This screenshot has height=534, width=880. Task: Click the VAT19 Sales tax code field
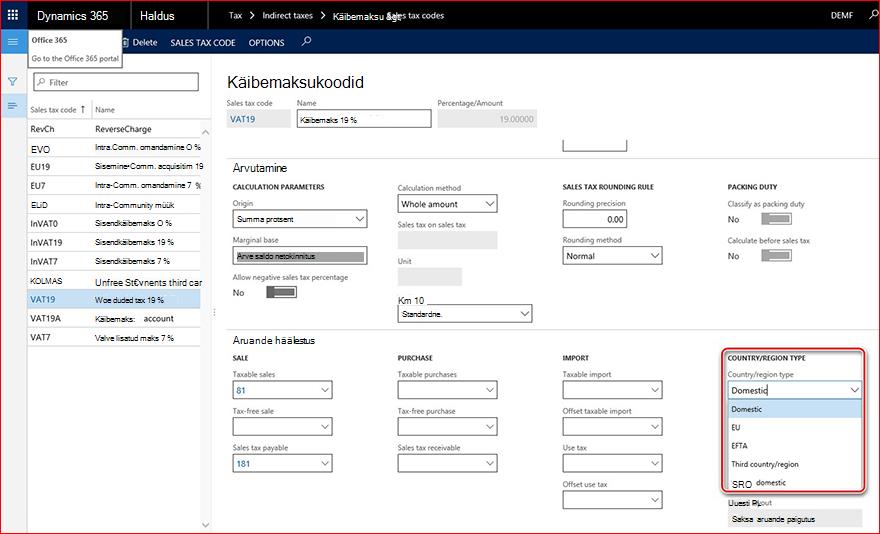click(x=259, y=119)
